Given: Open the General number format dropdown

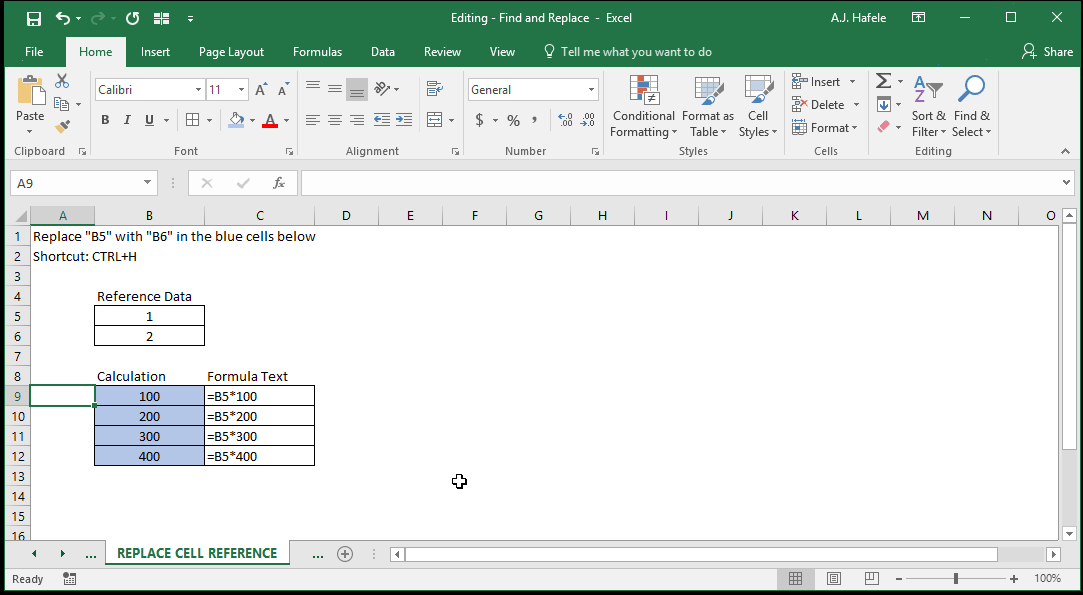Looking at the screenshot, I should click(x=591, y=90).
